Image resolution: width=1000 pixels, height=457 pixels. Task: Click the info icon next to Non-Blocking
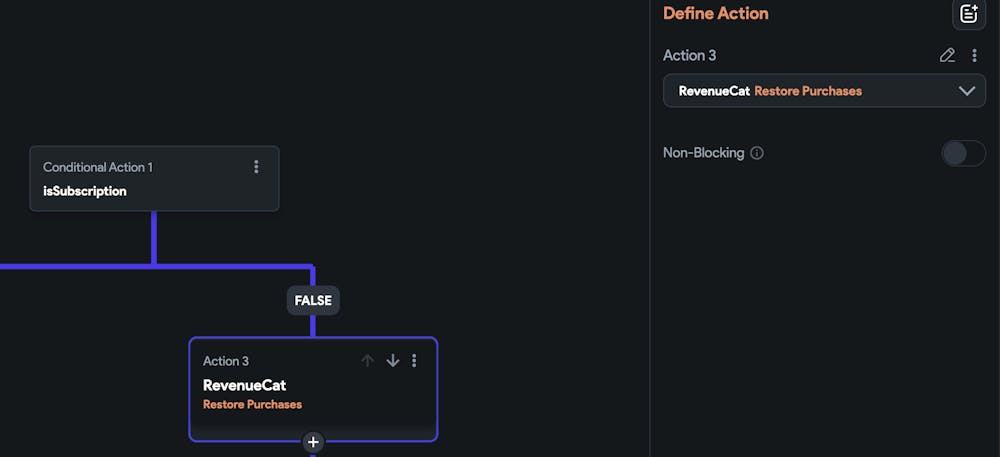[x=757, y=153]
